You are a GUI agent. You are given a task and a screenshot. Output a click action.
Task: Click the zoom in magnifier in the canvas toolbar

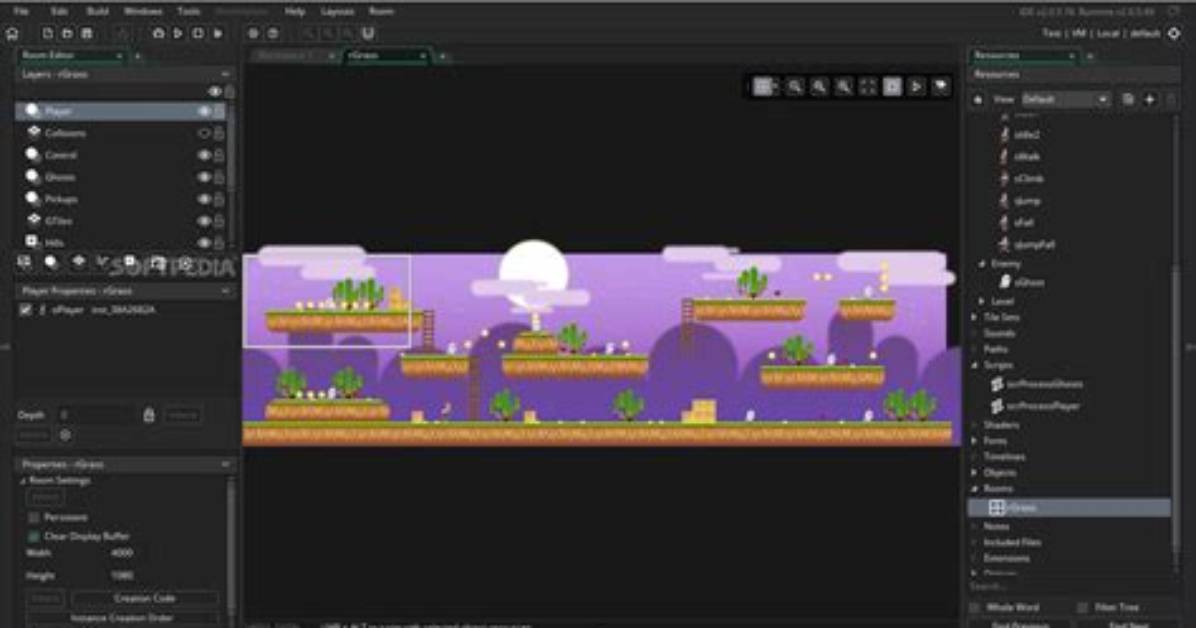(844, 86)
